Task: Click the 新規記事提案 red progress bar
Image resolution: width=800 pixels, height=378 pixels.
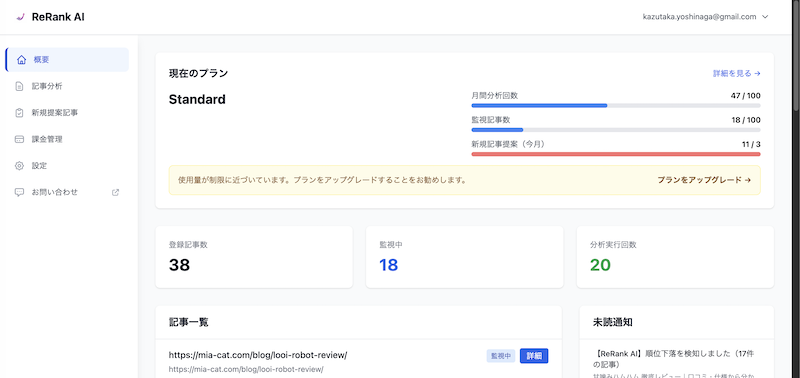Action: pyautogui.click(x=616, y=154)
